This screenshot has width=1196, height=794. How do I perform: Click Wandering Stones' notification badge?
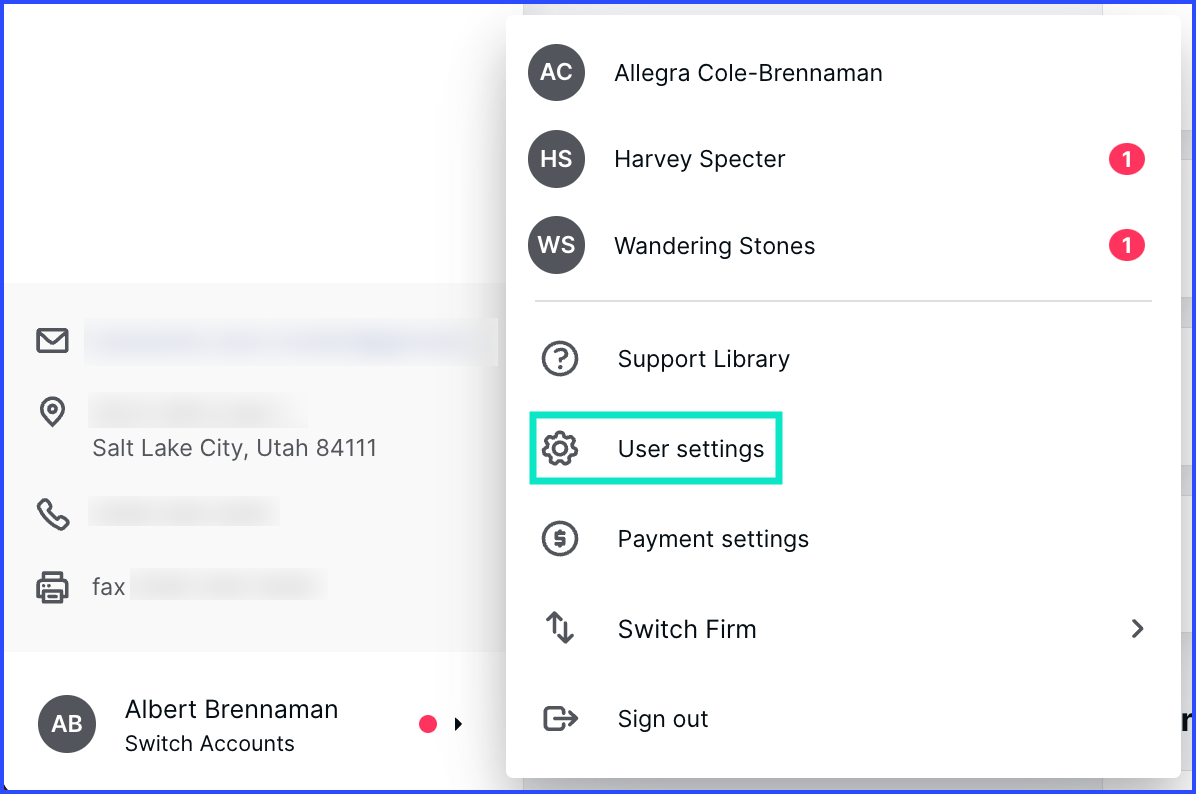pyautogui.click(x=1127, y=245)
